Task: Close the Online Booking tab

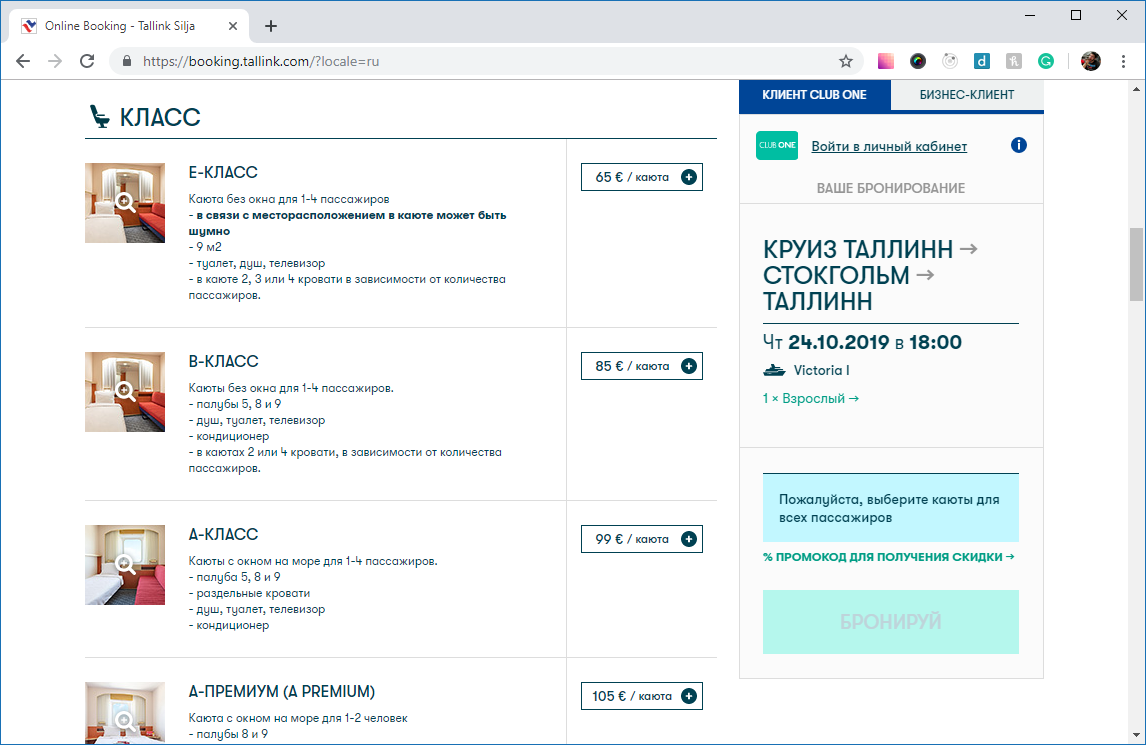Action: [x=232, y=26]
